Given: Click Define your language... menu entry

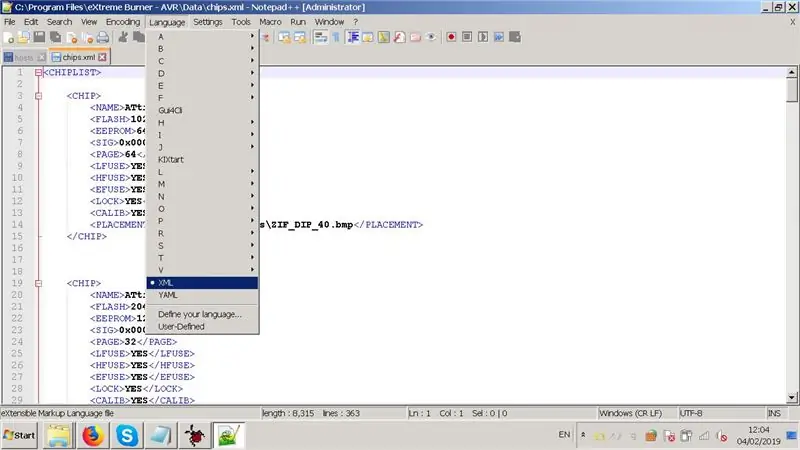Looking at the screenshot, I should (x=203, y=314).
